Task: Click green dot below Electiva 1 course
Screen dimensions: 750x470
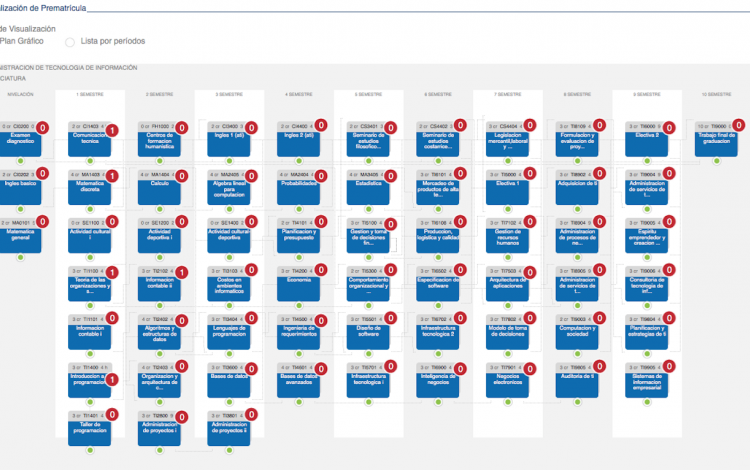Action: pos(507,209)
